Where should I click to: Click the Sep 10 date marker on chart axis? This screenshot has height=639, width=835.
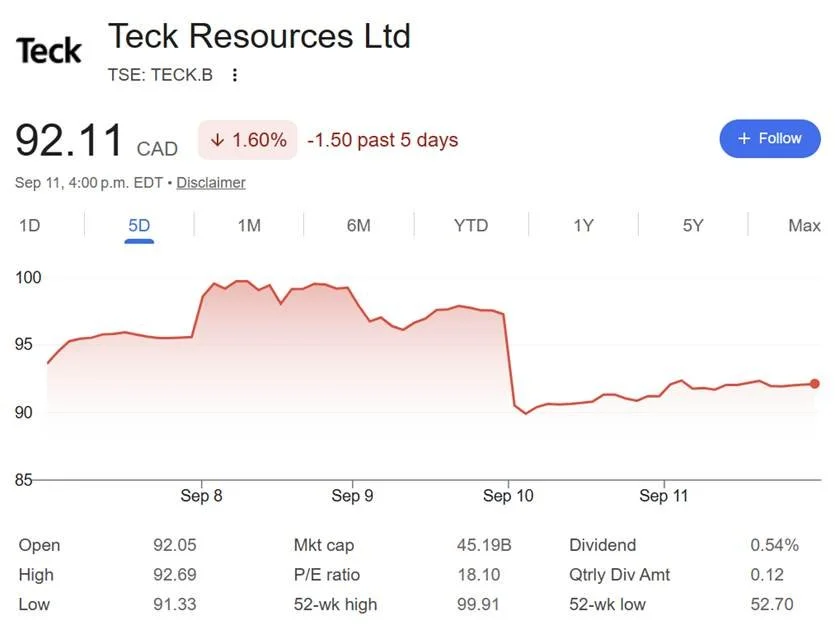pos(508,496)
